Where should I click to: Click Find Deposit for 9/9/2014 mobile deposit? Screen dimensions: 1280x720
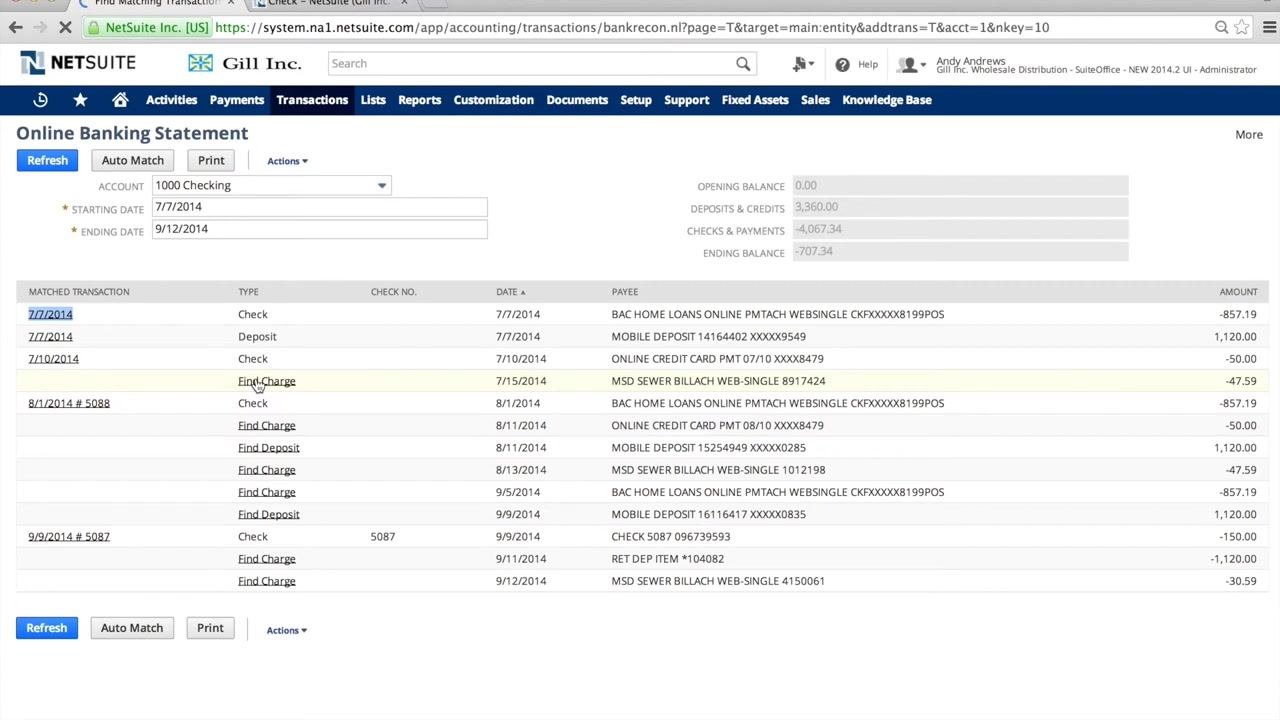(x=269, y=514)
